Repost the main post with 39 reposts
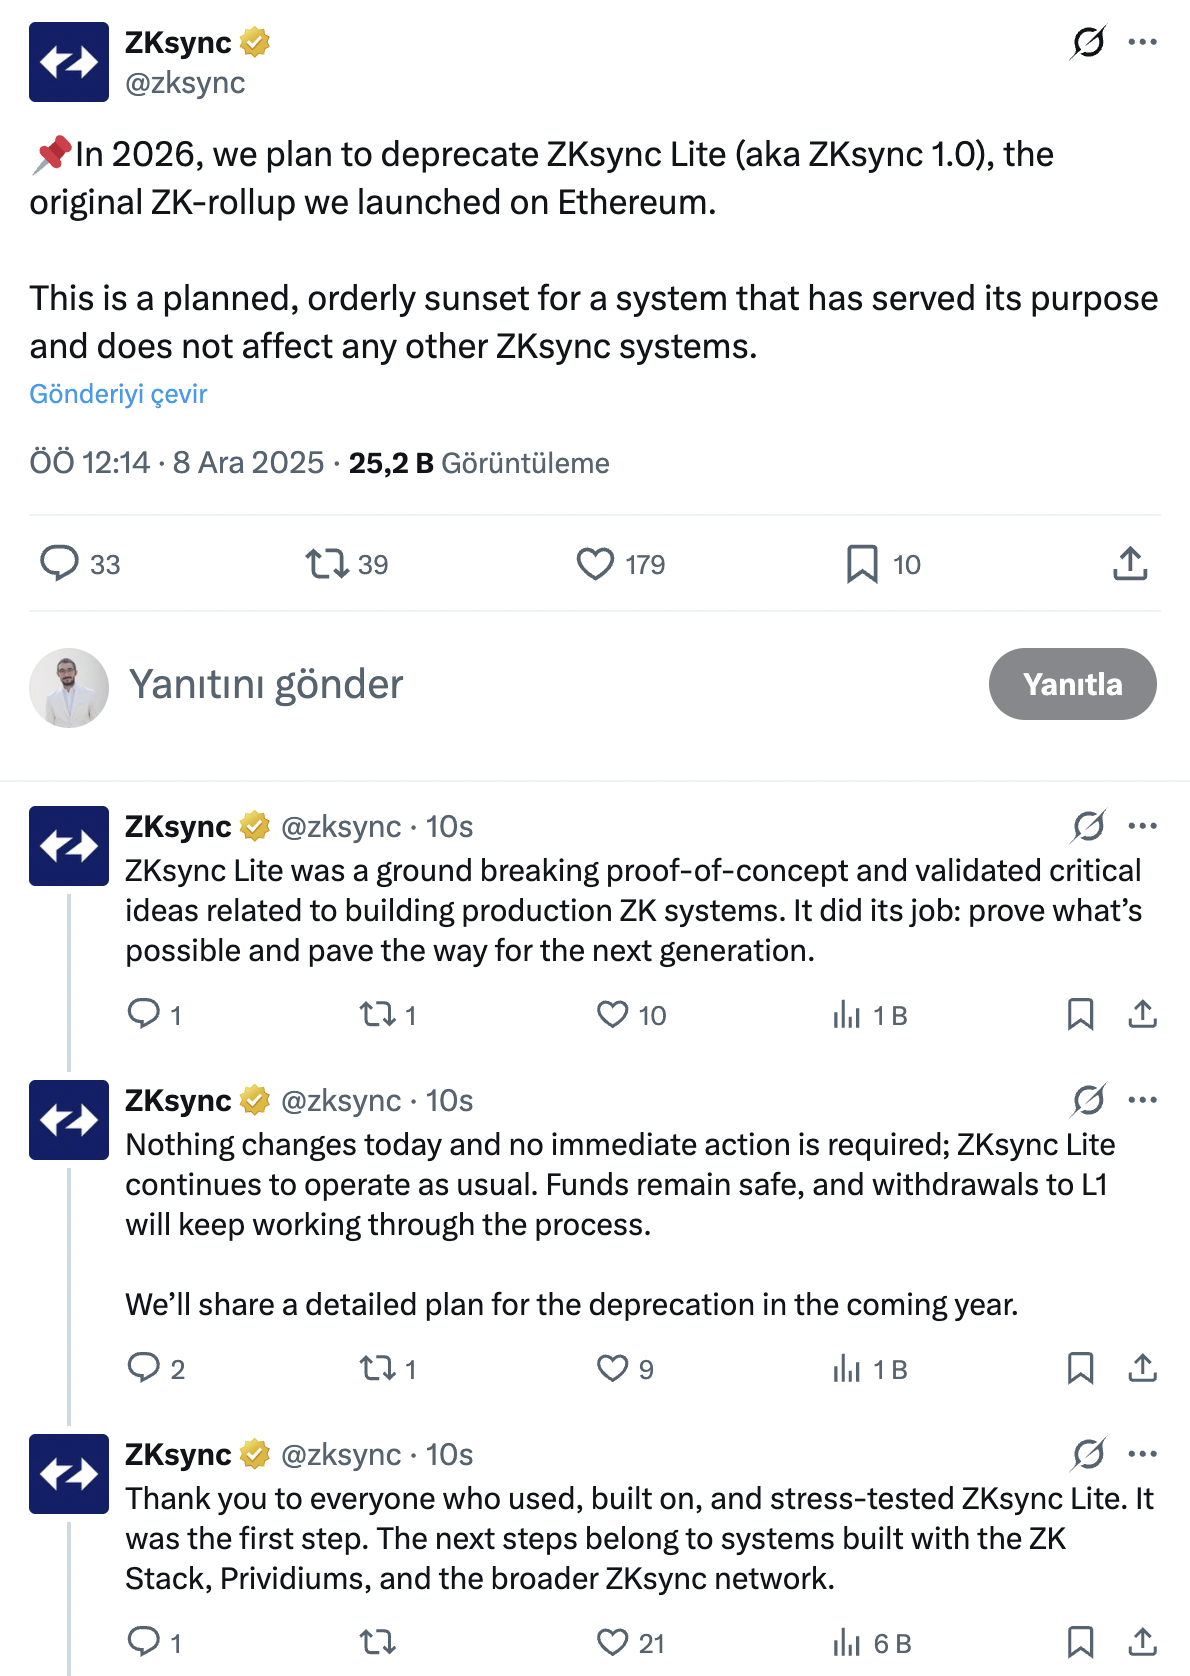Screen dimensions: 1190x1676 pos(327,563)
